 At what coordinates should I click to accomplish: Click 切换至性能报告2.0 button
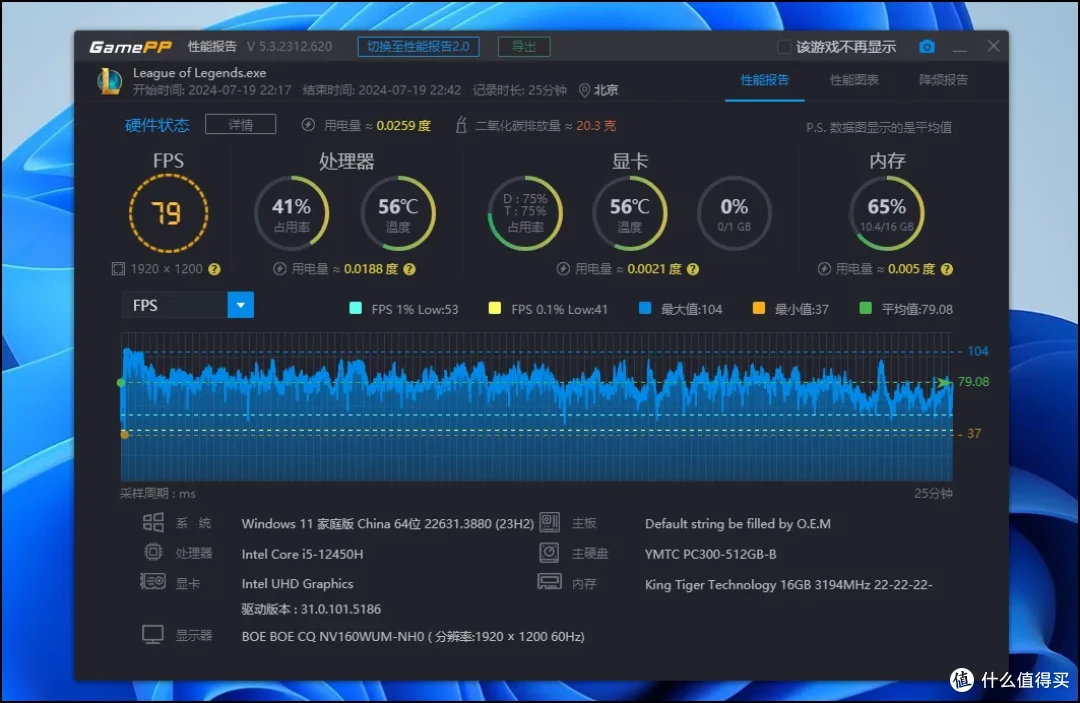coord(418,47)
